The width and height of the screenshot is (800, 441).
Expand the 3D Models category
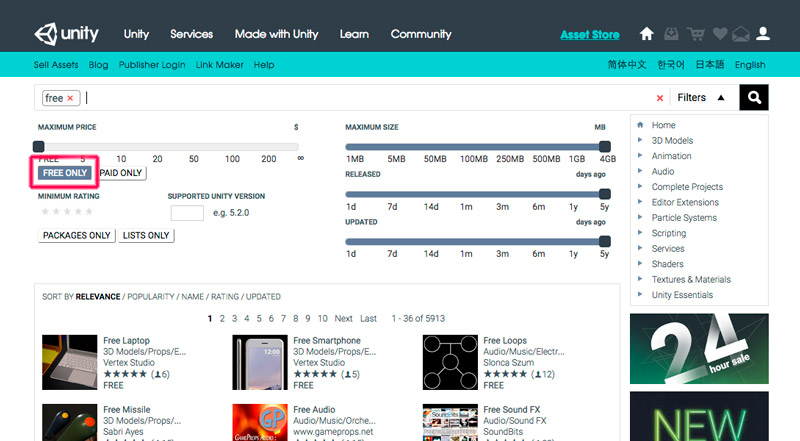click(x=672, y=140)
